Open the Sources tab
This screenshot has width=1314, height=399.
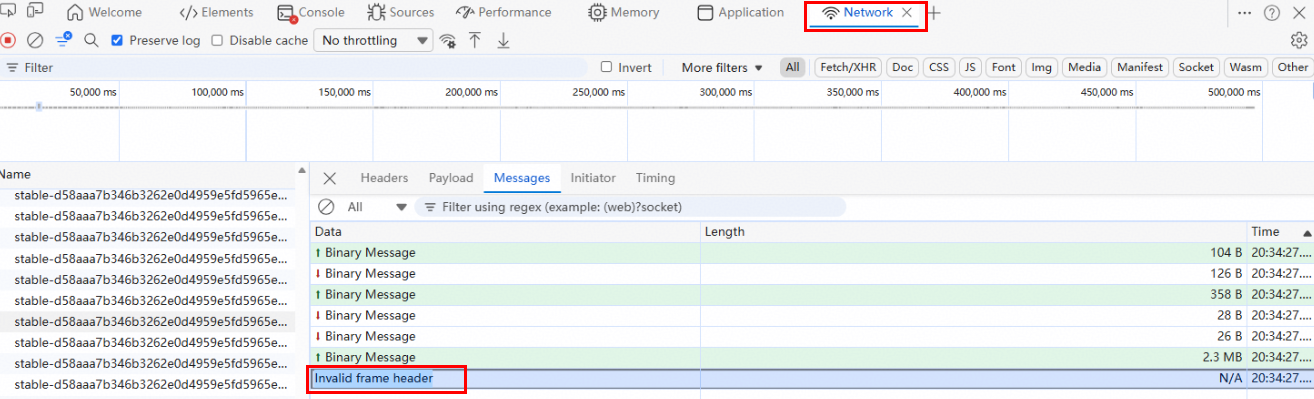400,13
